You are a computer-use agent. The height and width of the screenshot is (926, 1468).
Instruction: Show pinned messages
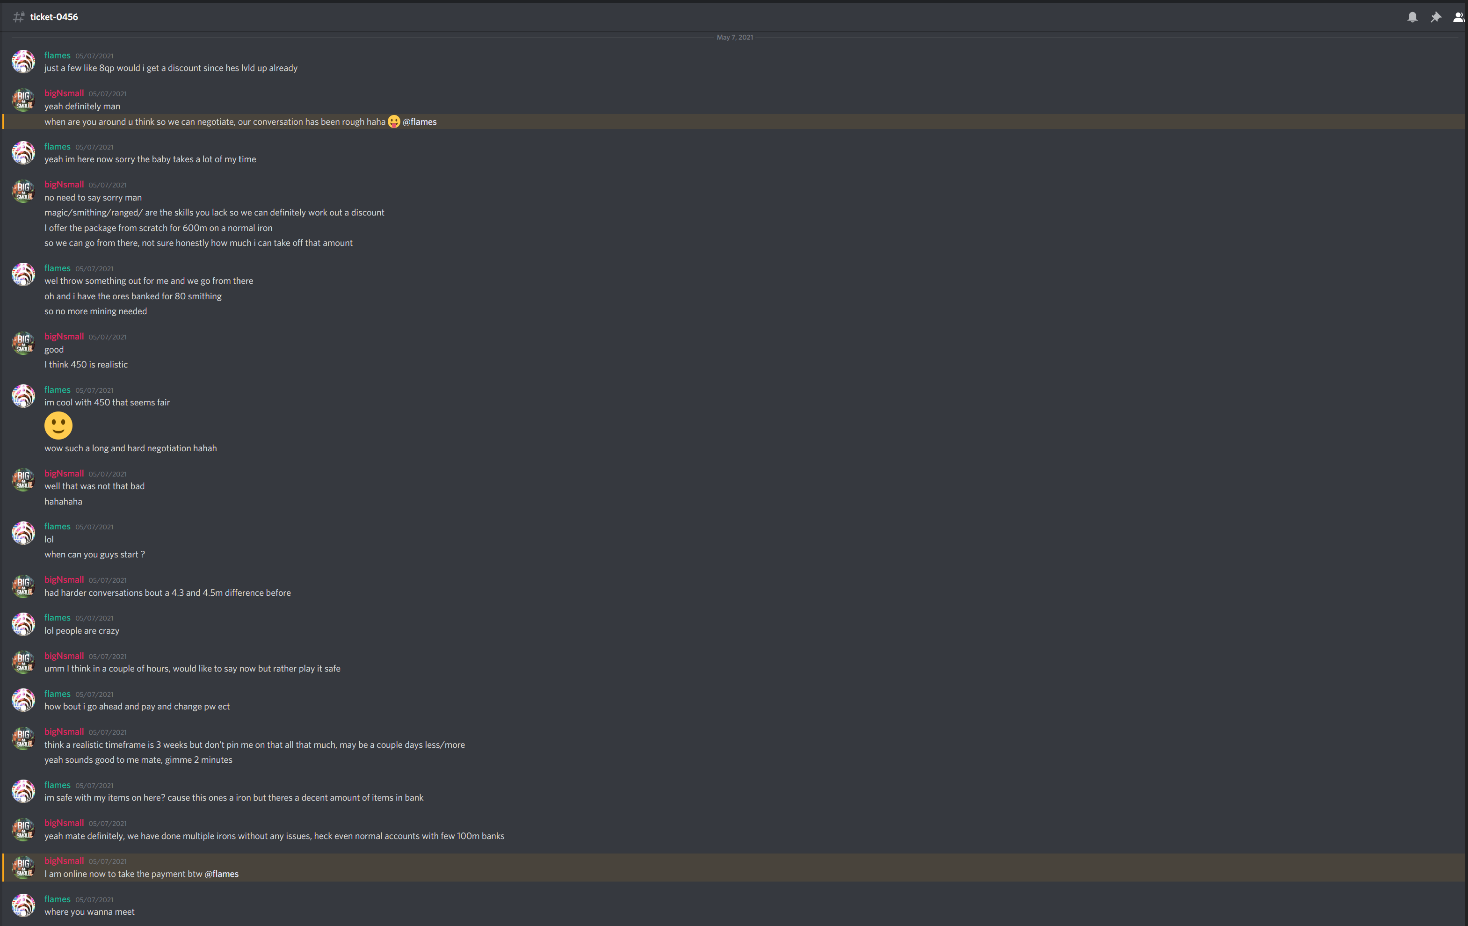click(1435, 17)
